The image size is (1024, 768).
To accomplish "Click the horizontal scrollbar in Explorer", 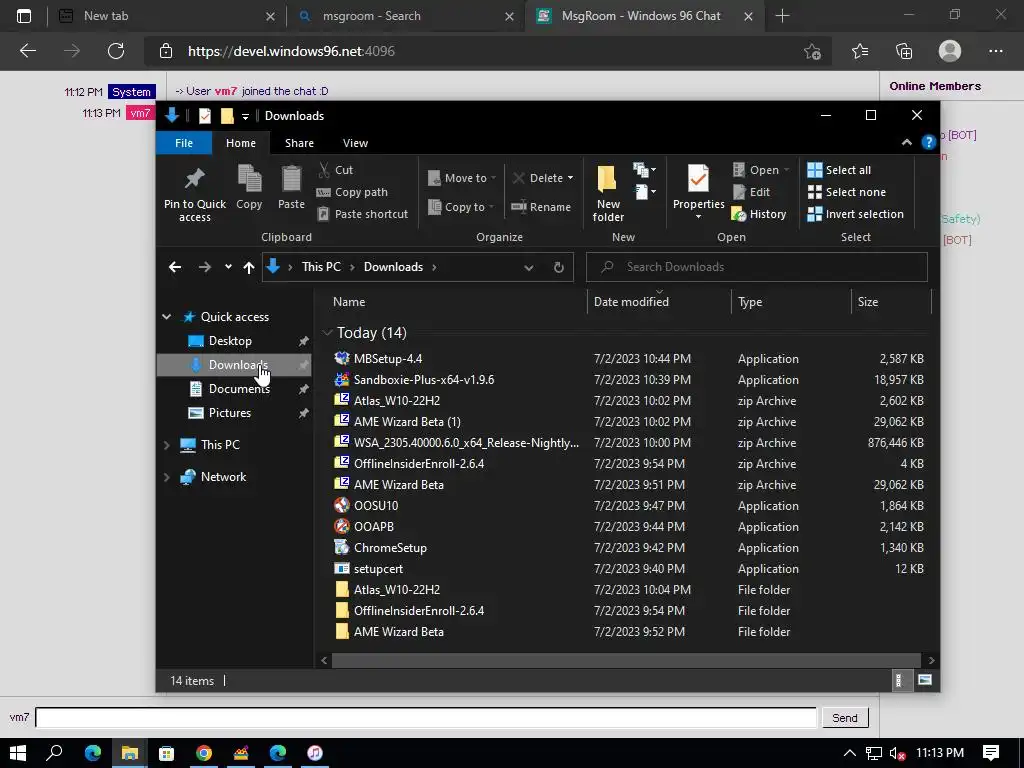I will point(626,660).
